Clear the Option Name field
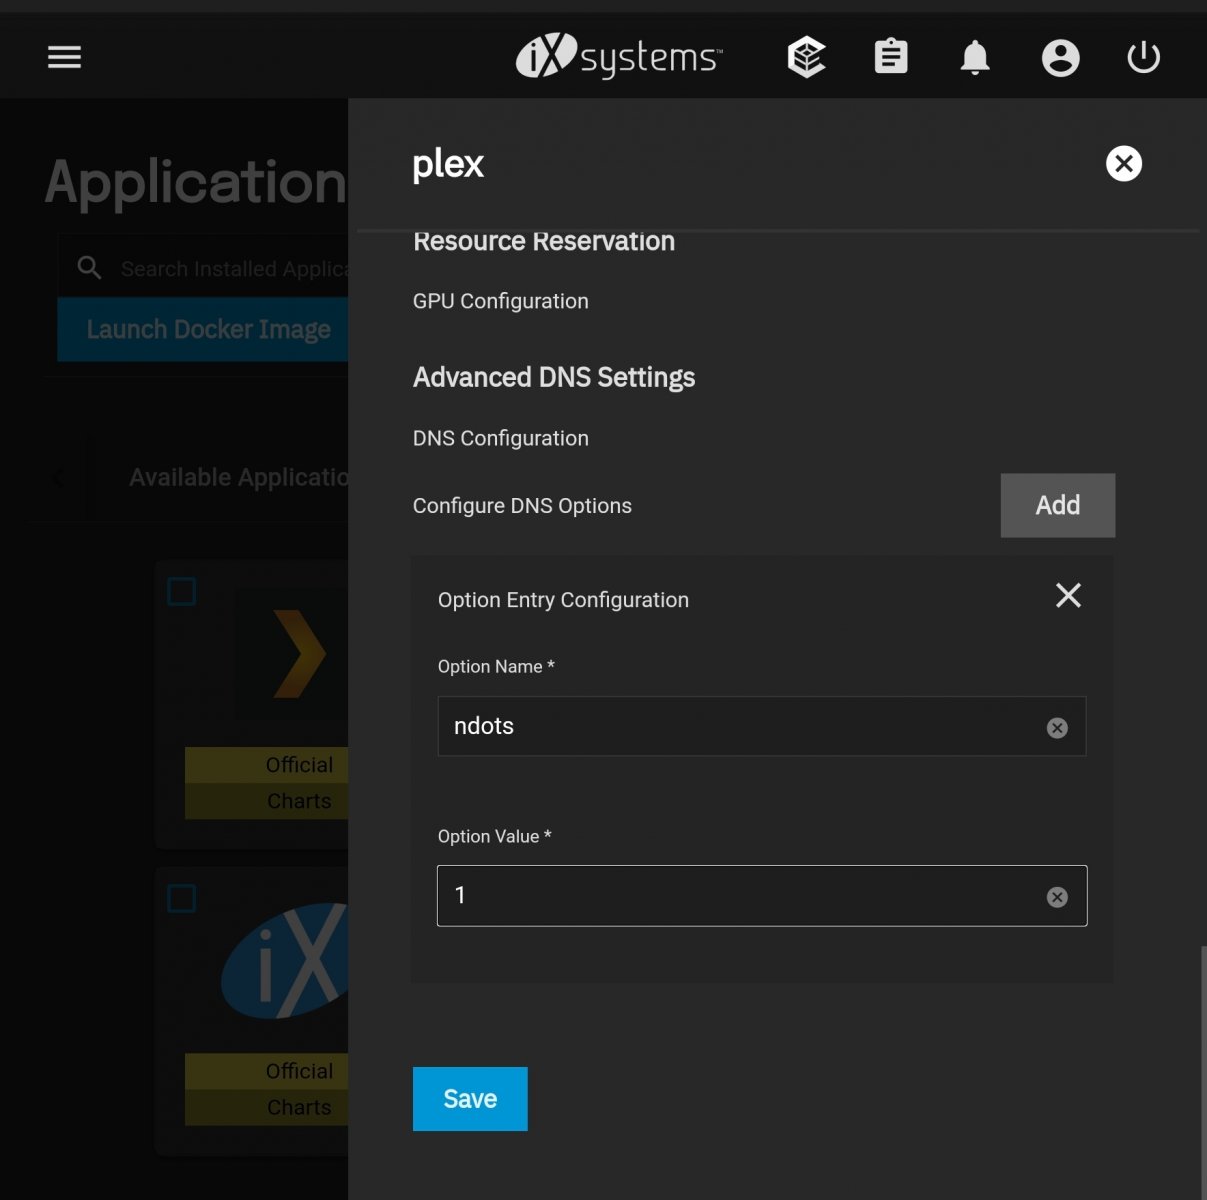1207x1200 pixels. pos(1057,728)
